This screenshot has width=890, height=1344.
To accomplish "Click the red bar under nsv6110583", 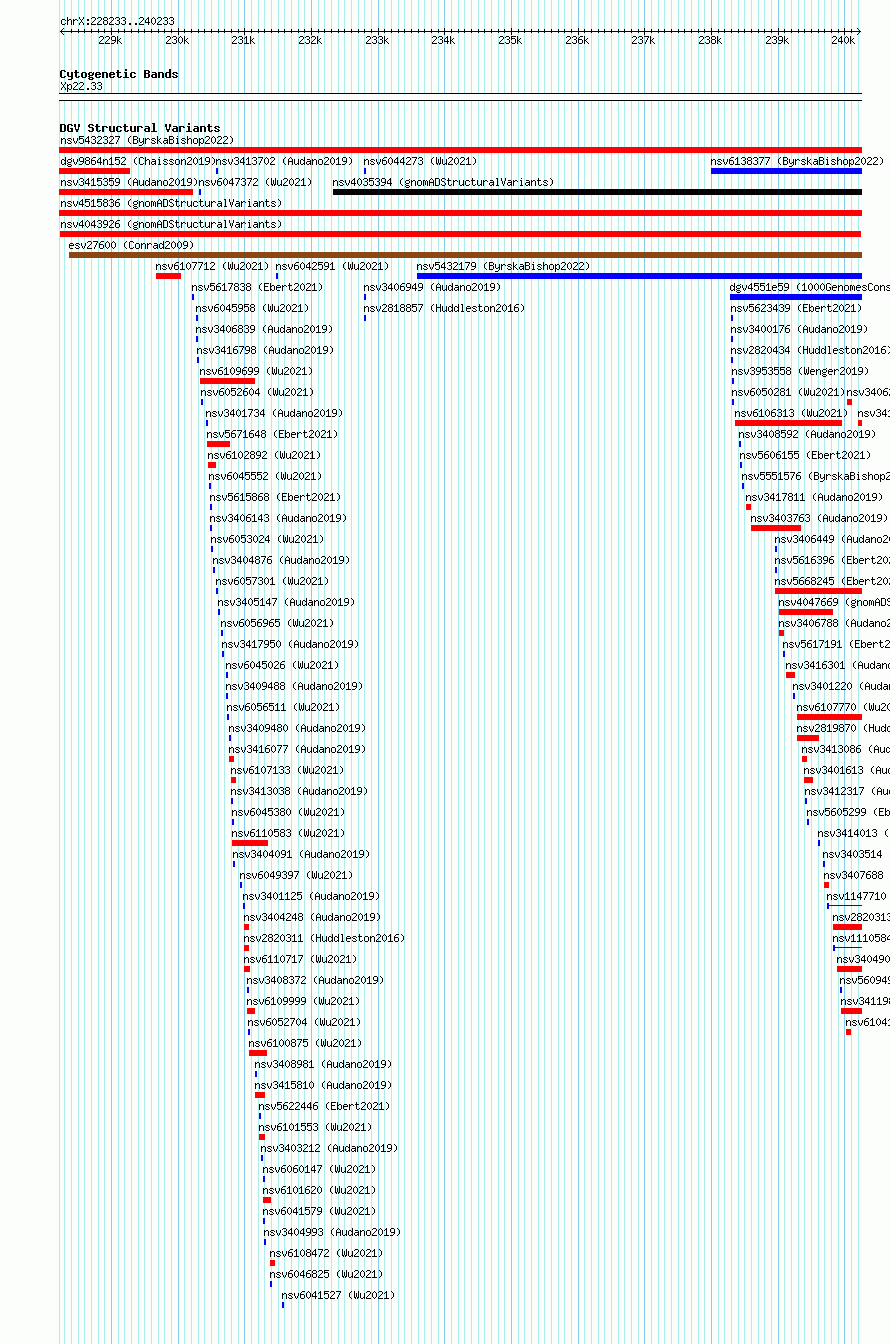I will click(250, 843).
